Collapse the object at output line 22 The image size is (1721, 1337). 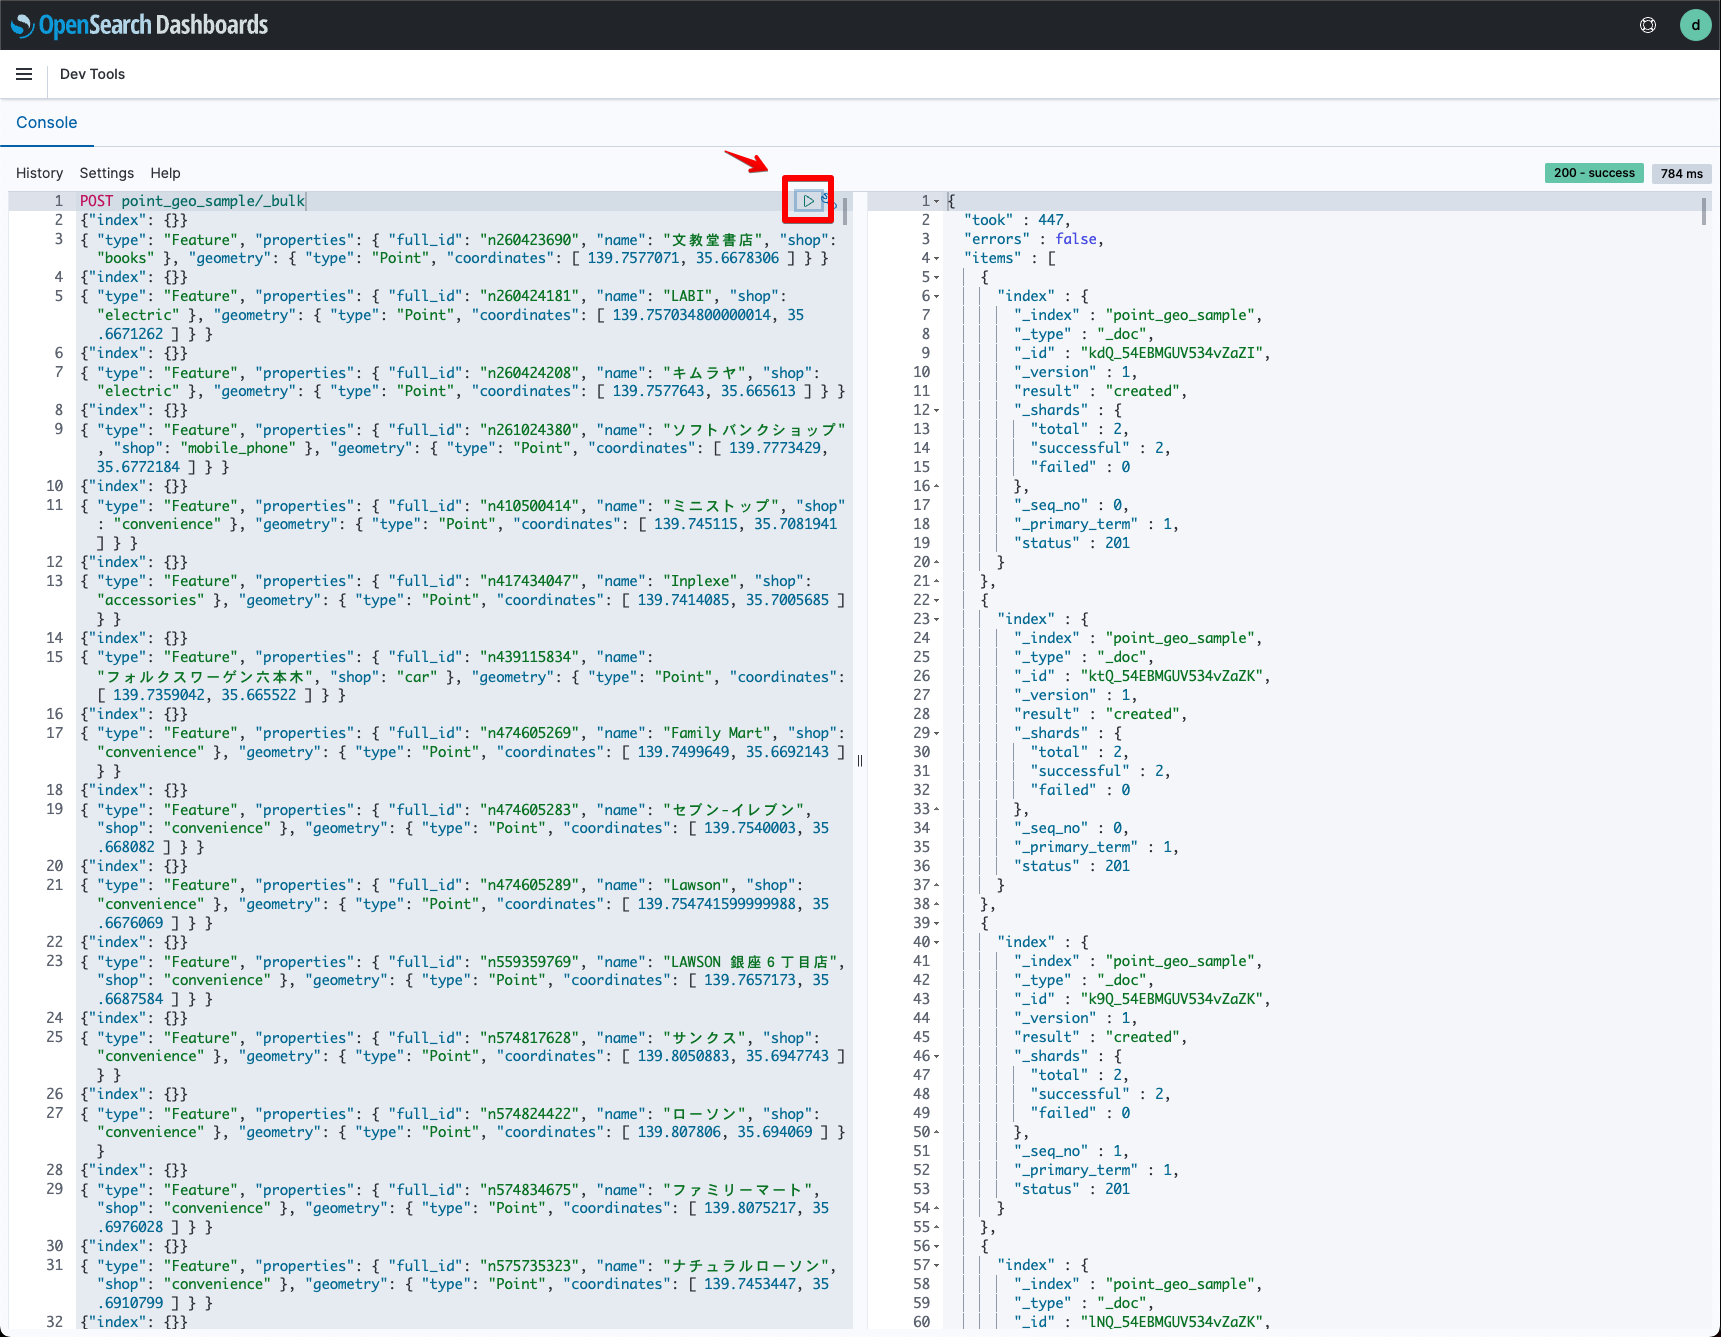(x=937, y=600)
